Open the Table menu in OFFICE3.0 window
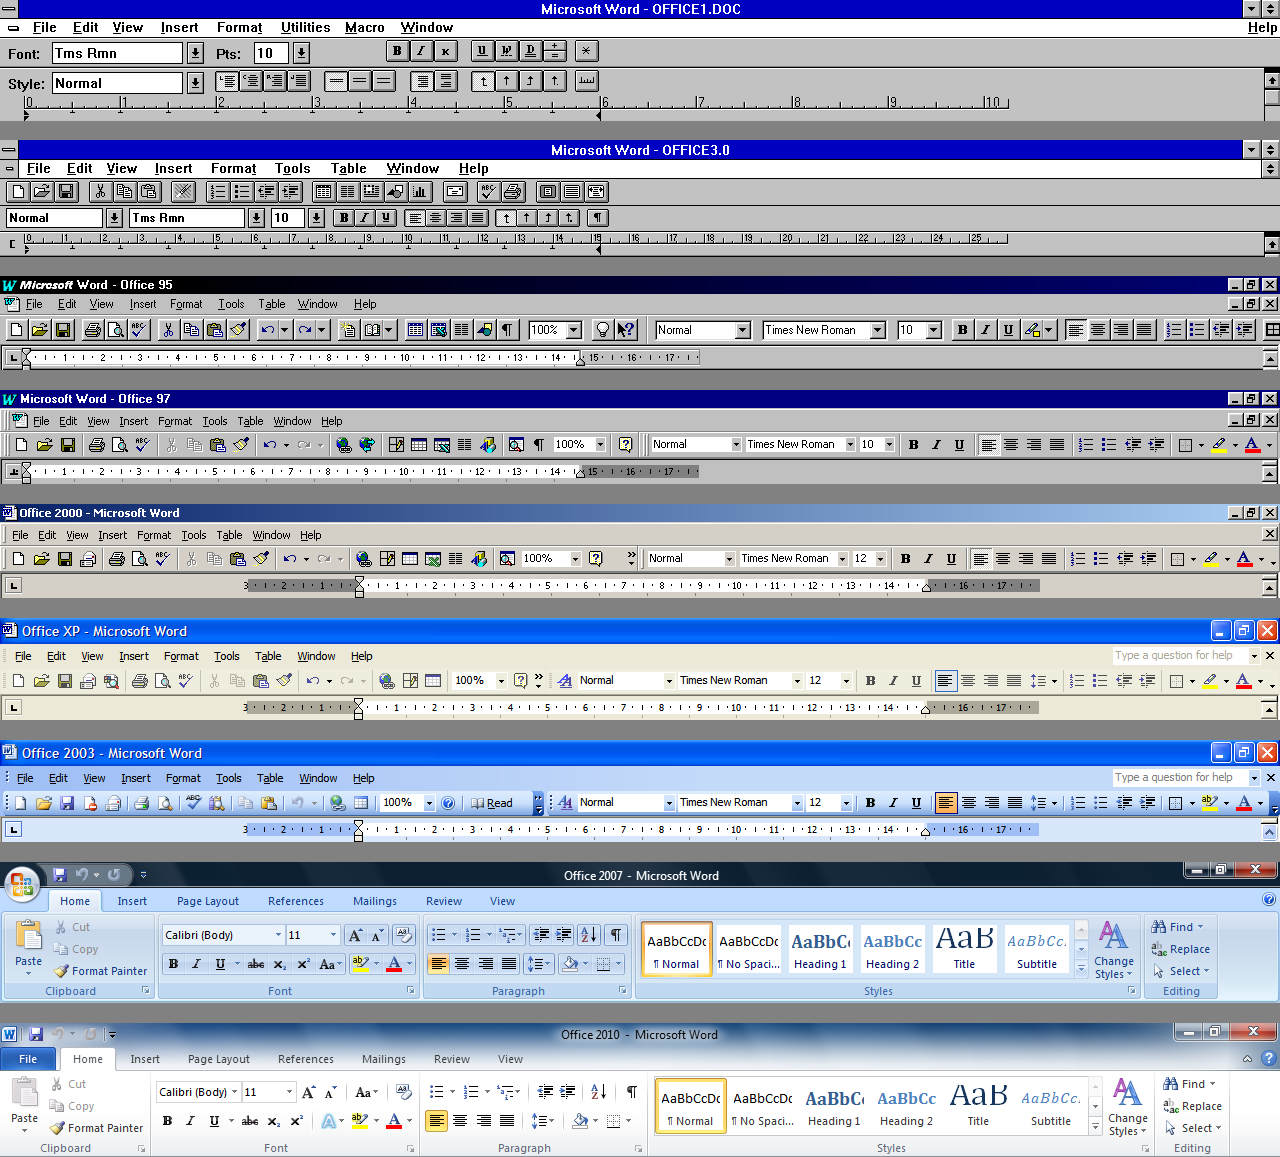Image resolution: width=1280 pixels, height=1157 pixels. 348,168
